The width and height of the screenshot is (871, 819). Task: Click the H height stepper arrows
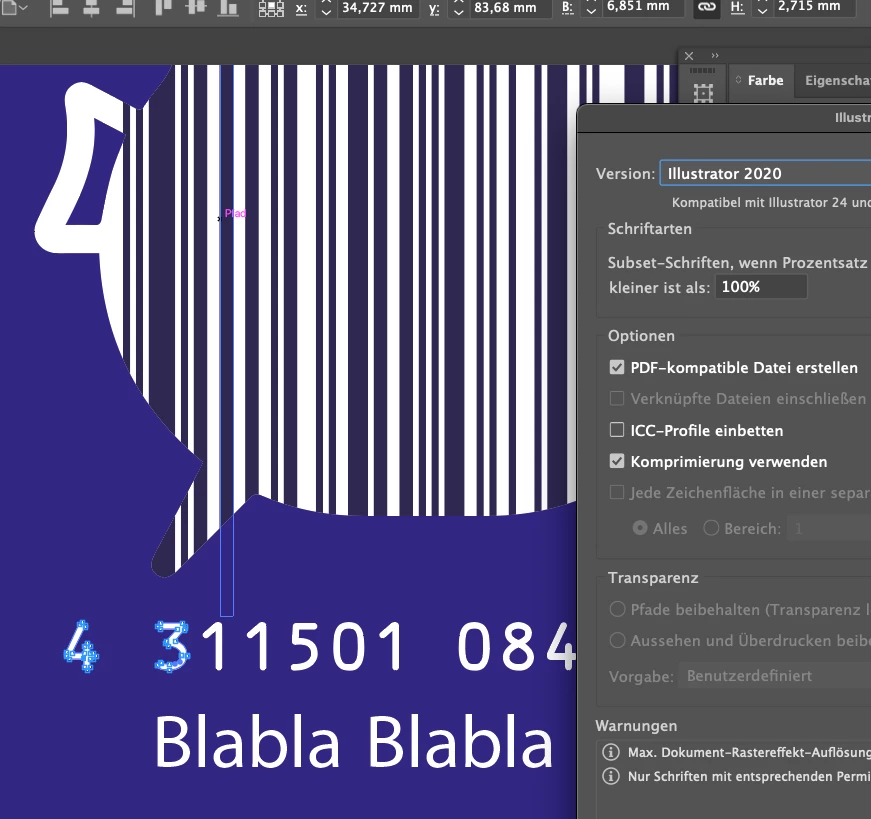[x=763, y=7]
